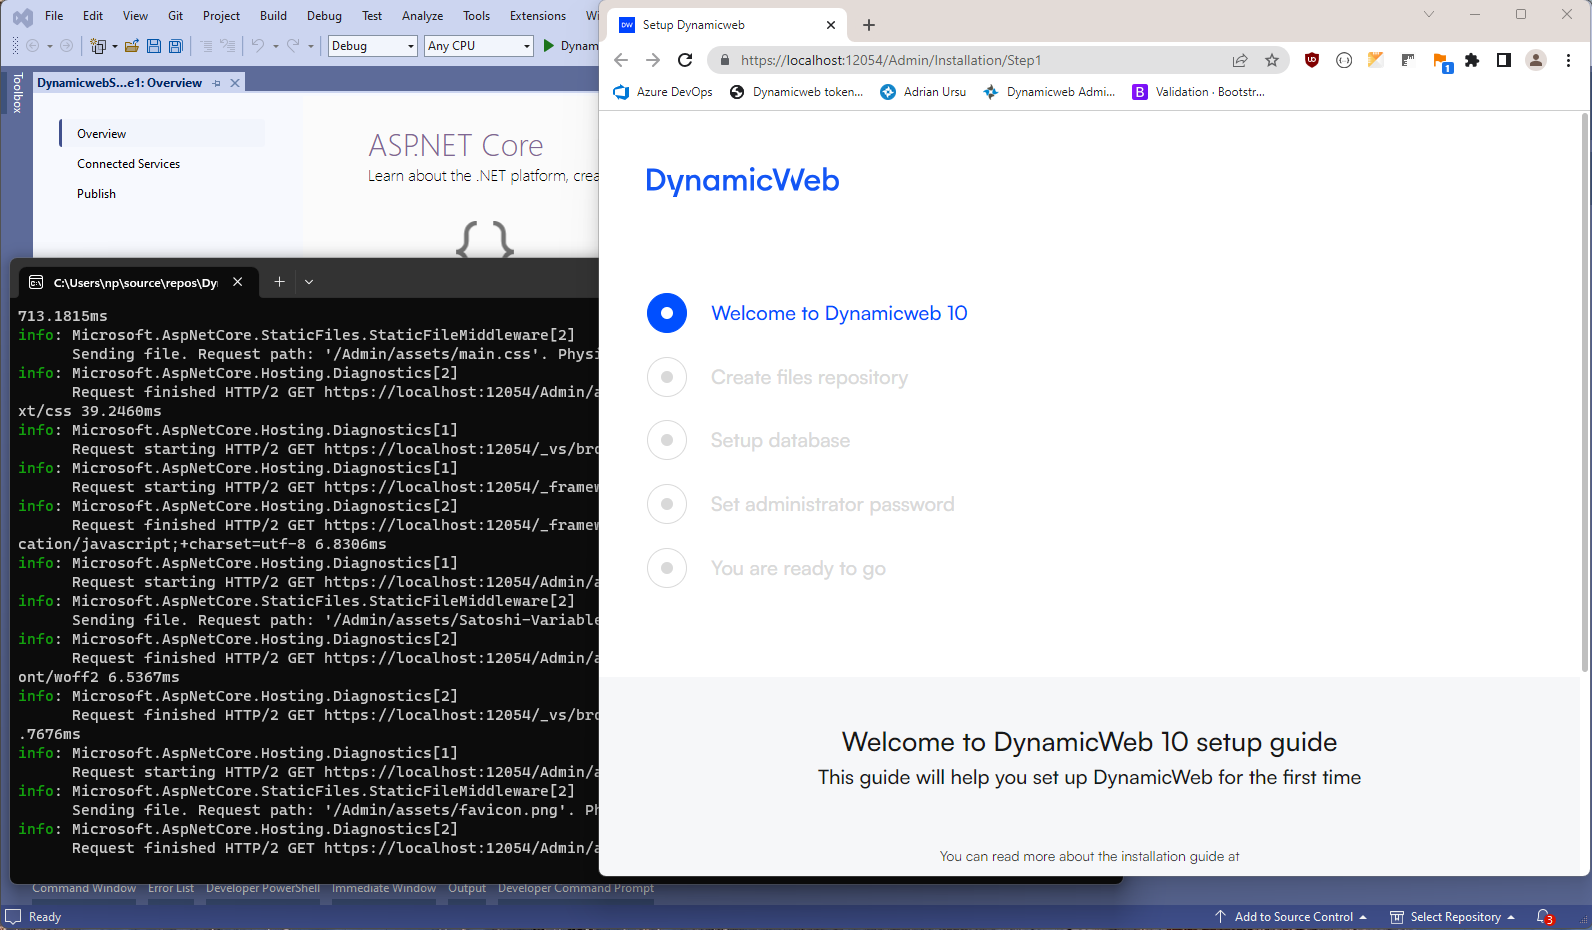Open the Debug configuration dropdown
This screenshot has width=1592, height=930.
372,46
